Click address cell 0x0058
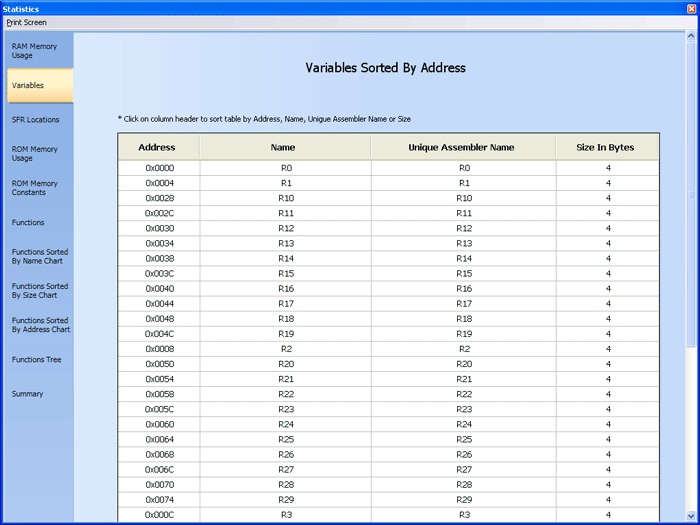700x525 pixels. [x=159, y=394]
